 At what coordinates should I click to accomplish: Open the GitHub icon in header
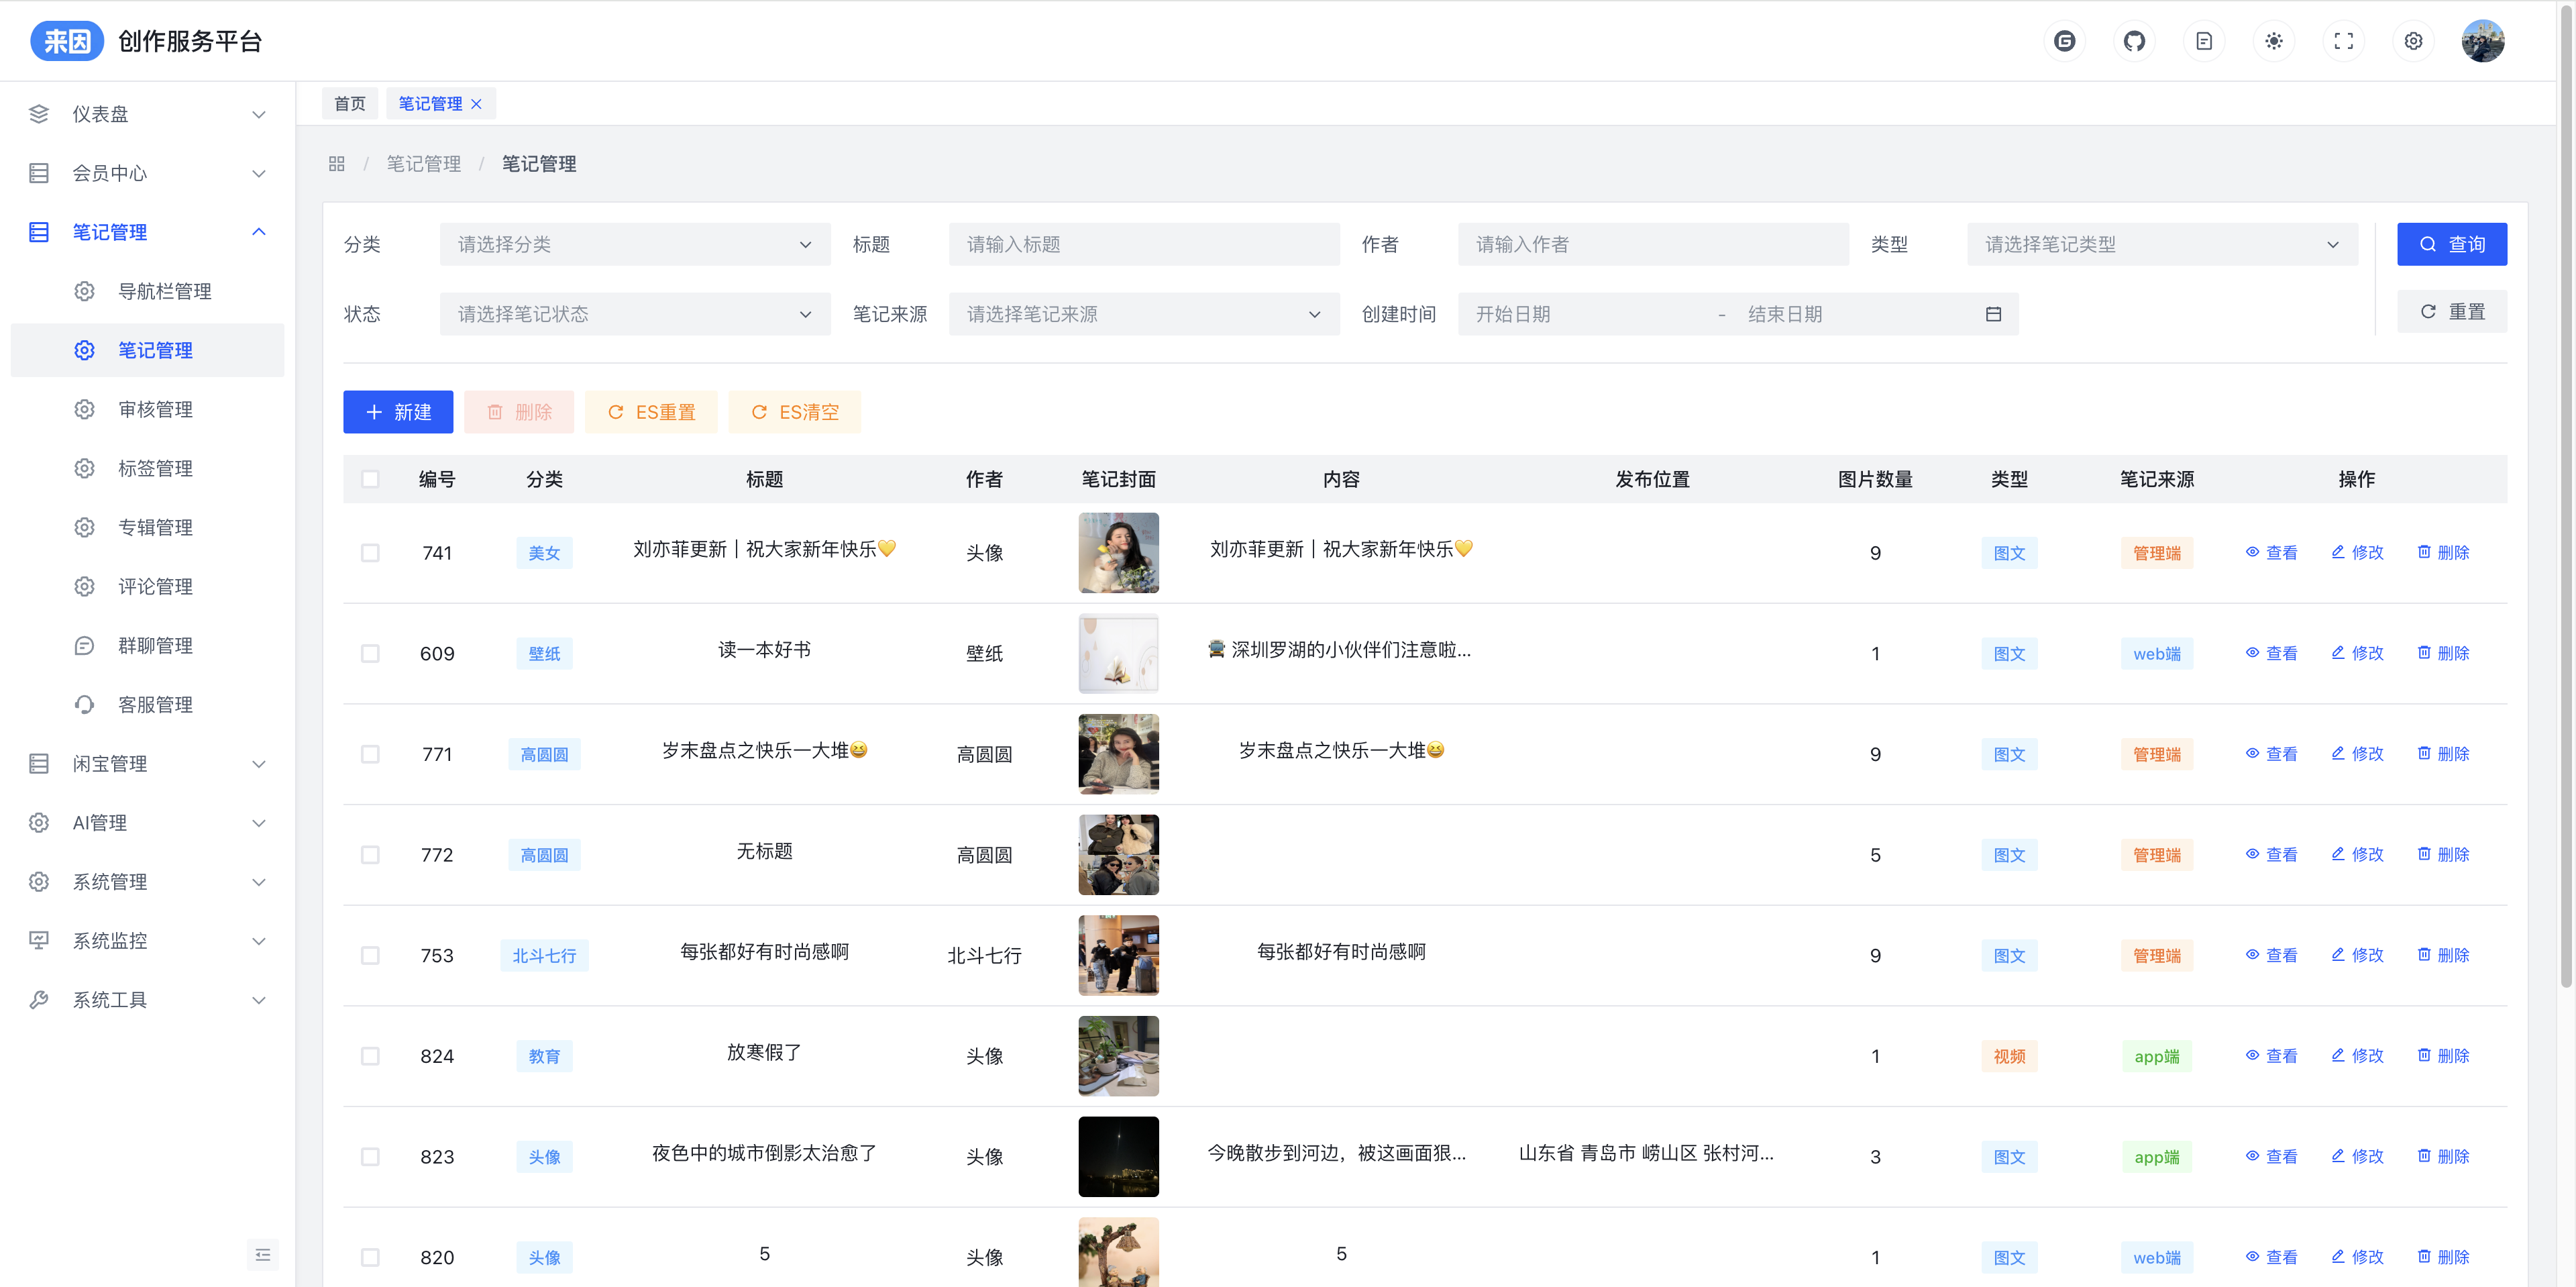[x=2134, y=41]
